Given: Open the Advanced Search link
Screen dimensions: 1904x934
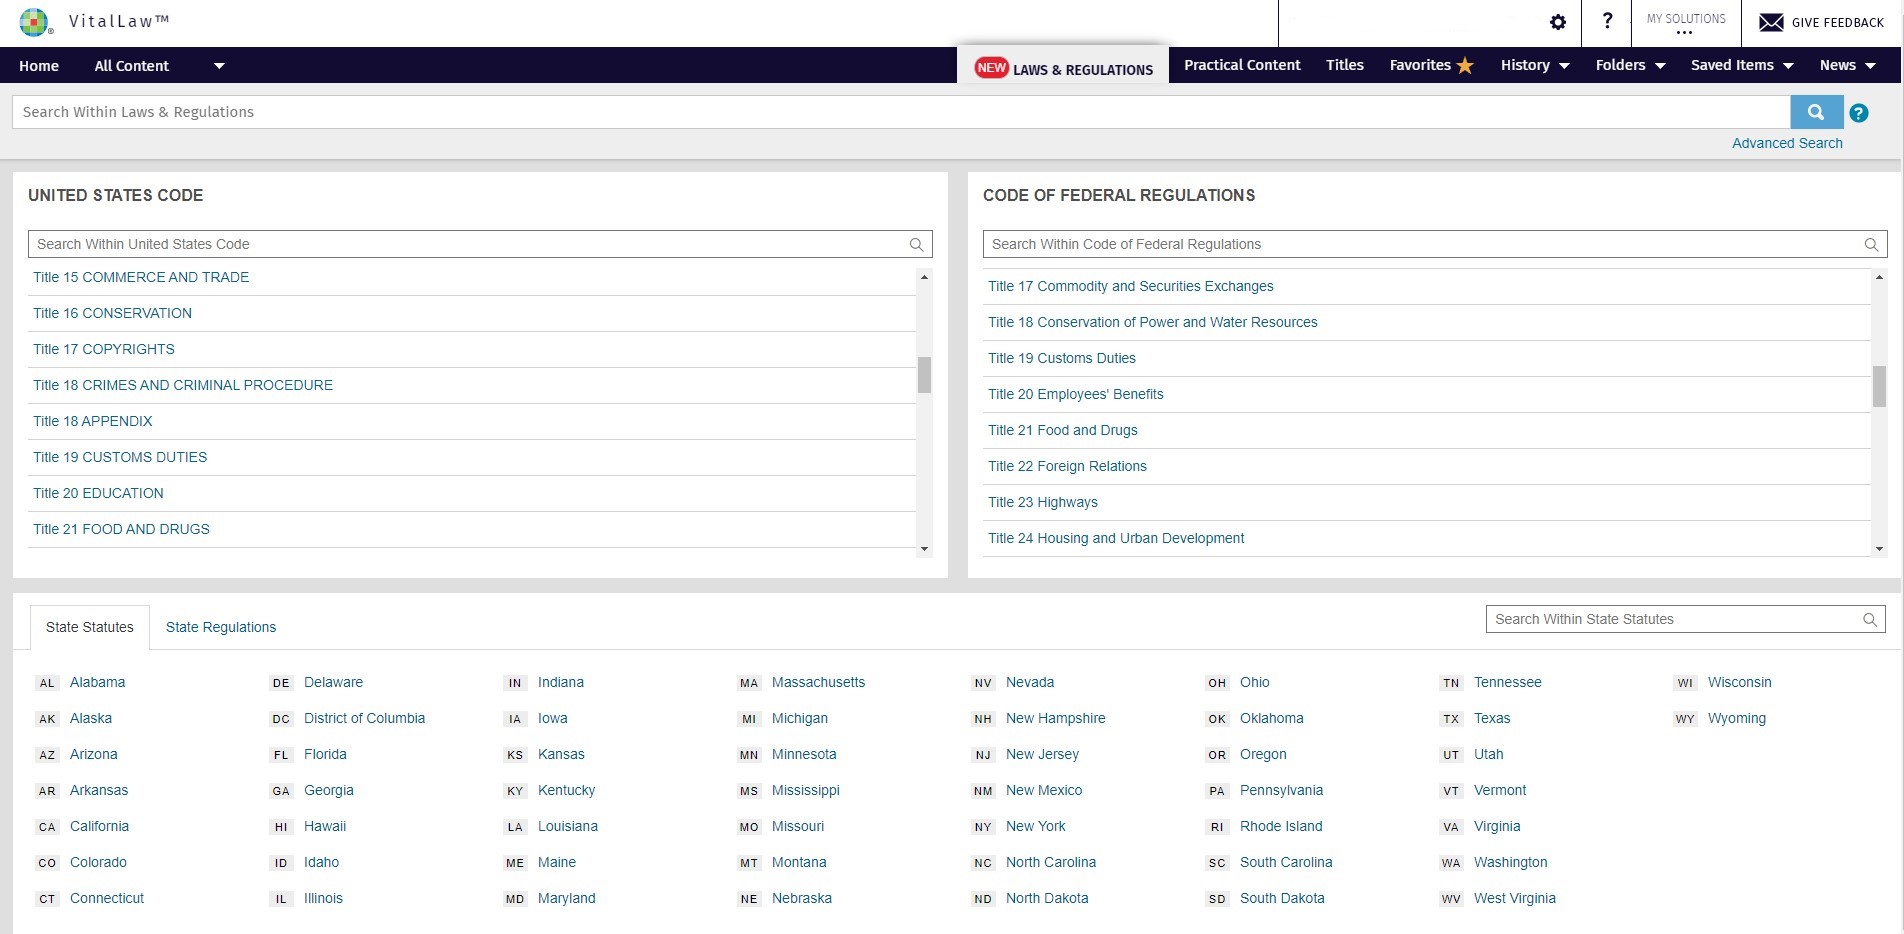Looking at the screenshot, I should [x=1787, y=143].
